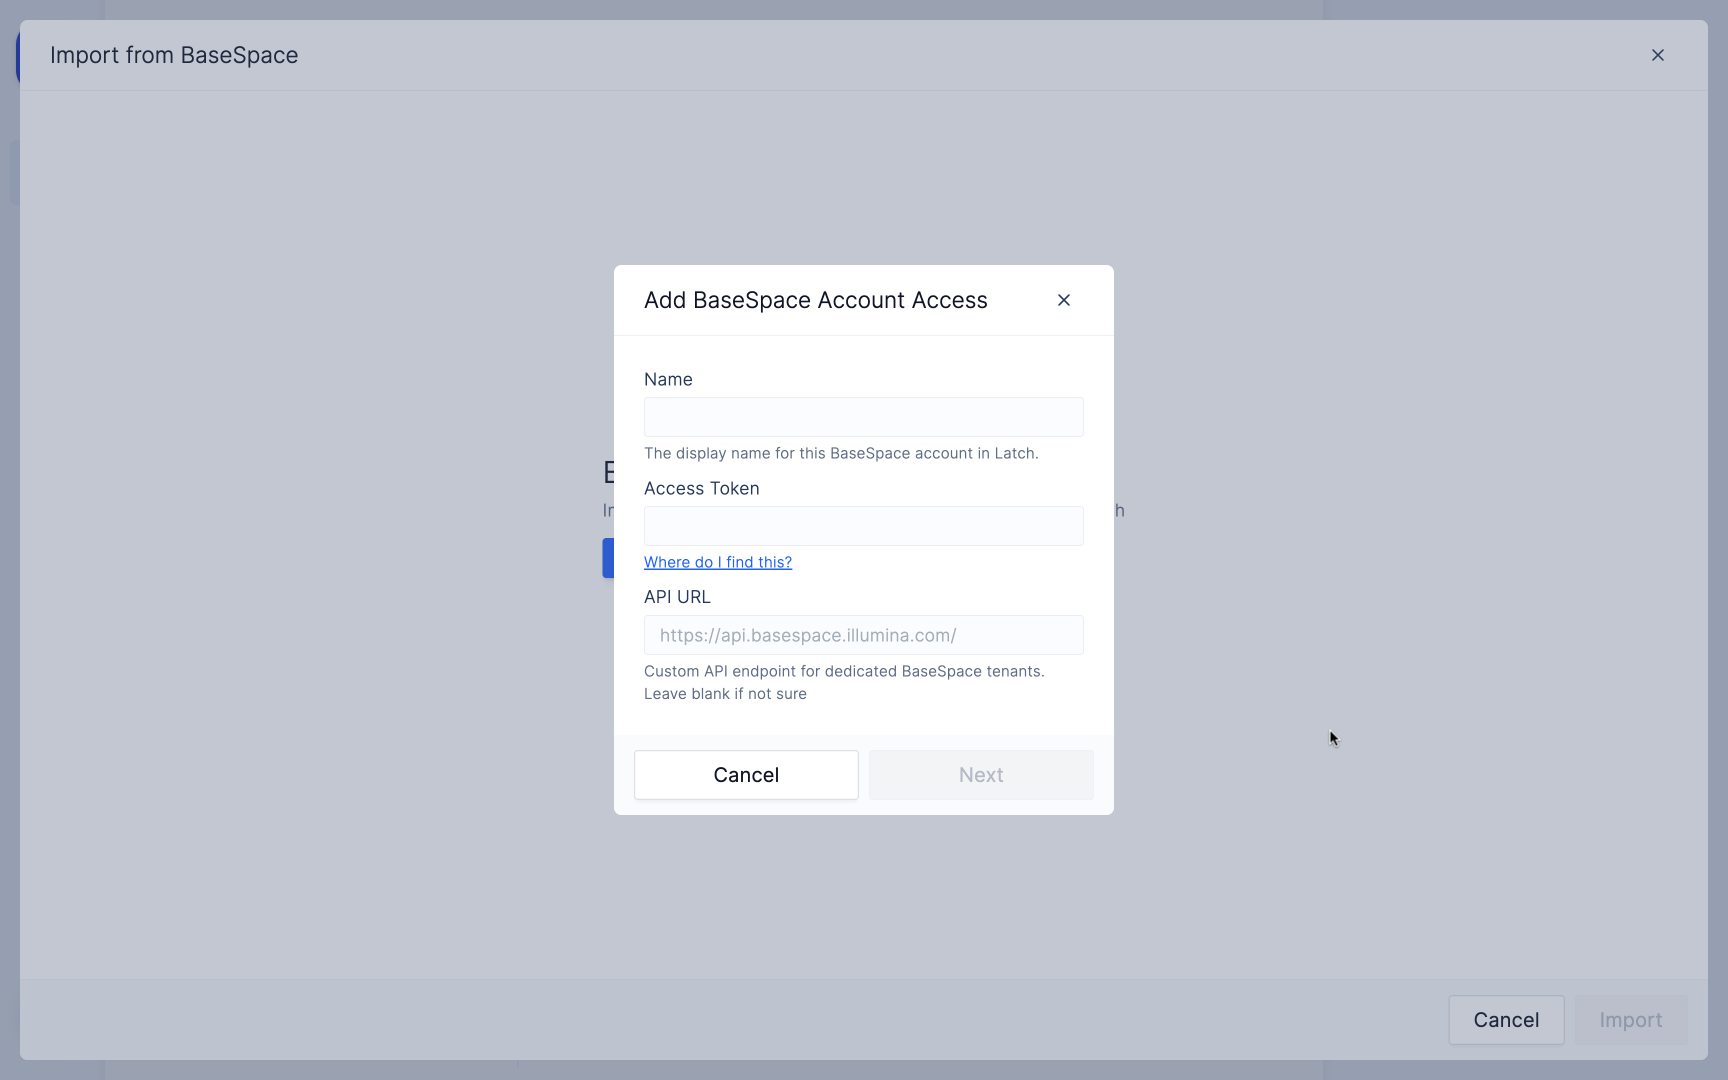
Task: Cancel the Add BaseSpace Account Access dialog
Action: click(x=746, y=775)
